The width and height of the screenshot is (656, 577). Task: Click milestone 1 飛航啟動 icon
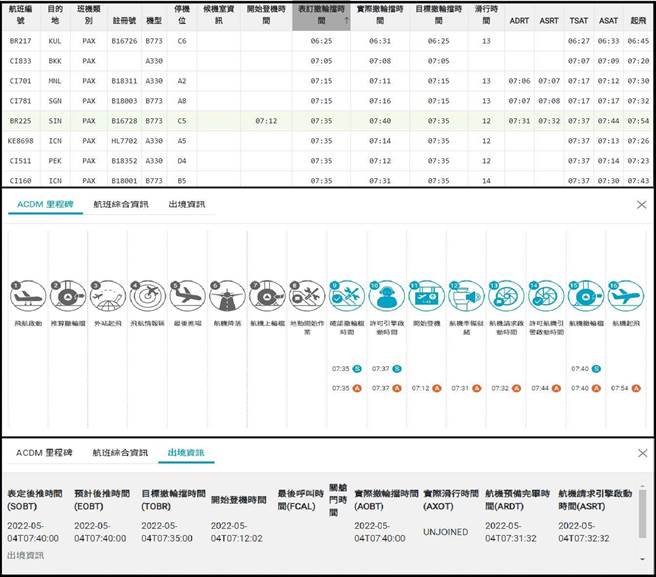point(27,296)
